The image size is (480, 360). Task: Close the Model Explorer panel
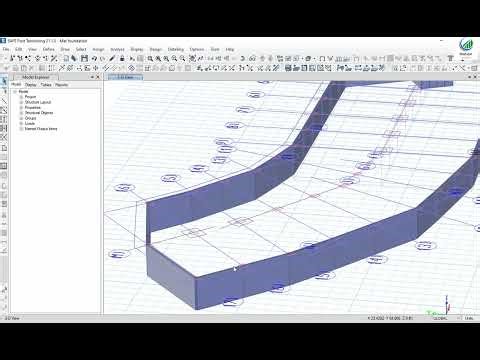98,77
